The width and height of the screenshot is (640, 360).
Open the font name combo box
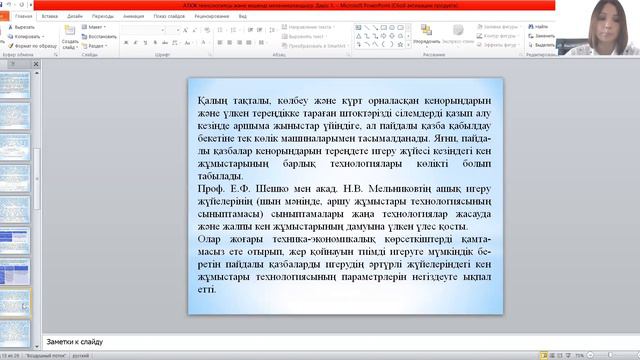tap(144, 30)
